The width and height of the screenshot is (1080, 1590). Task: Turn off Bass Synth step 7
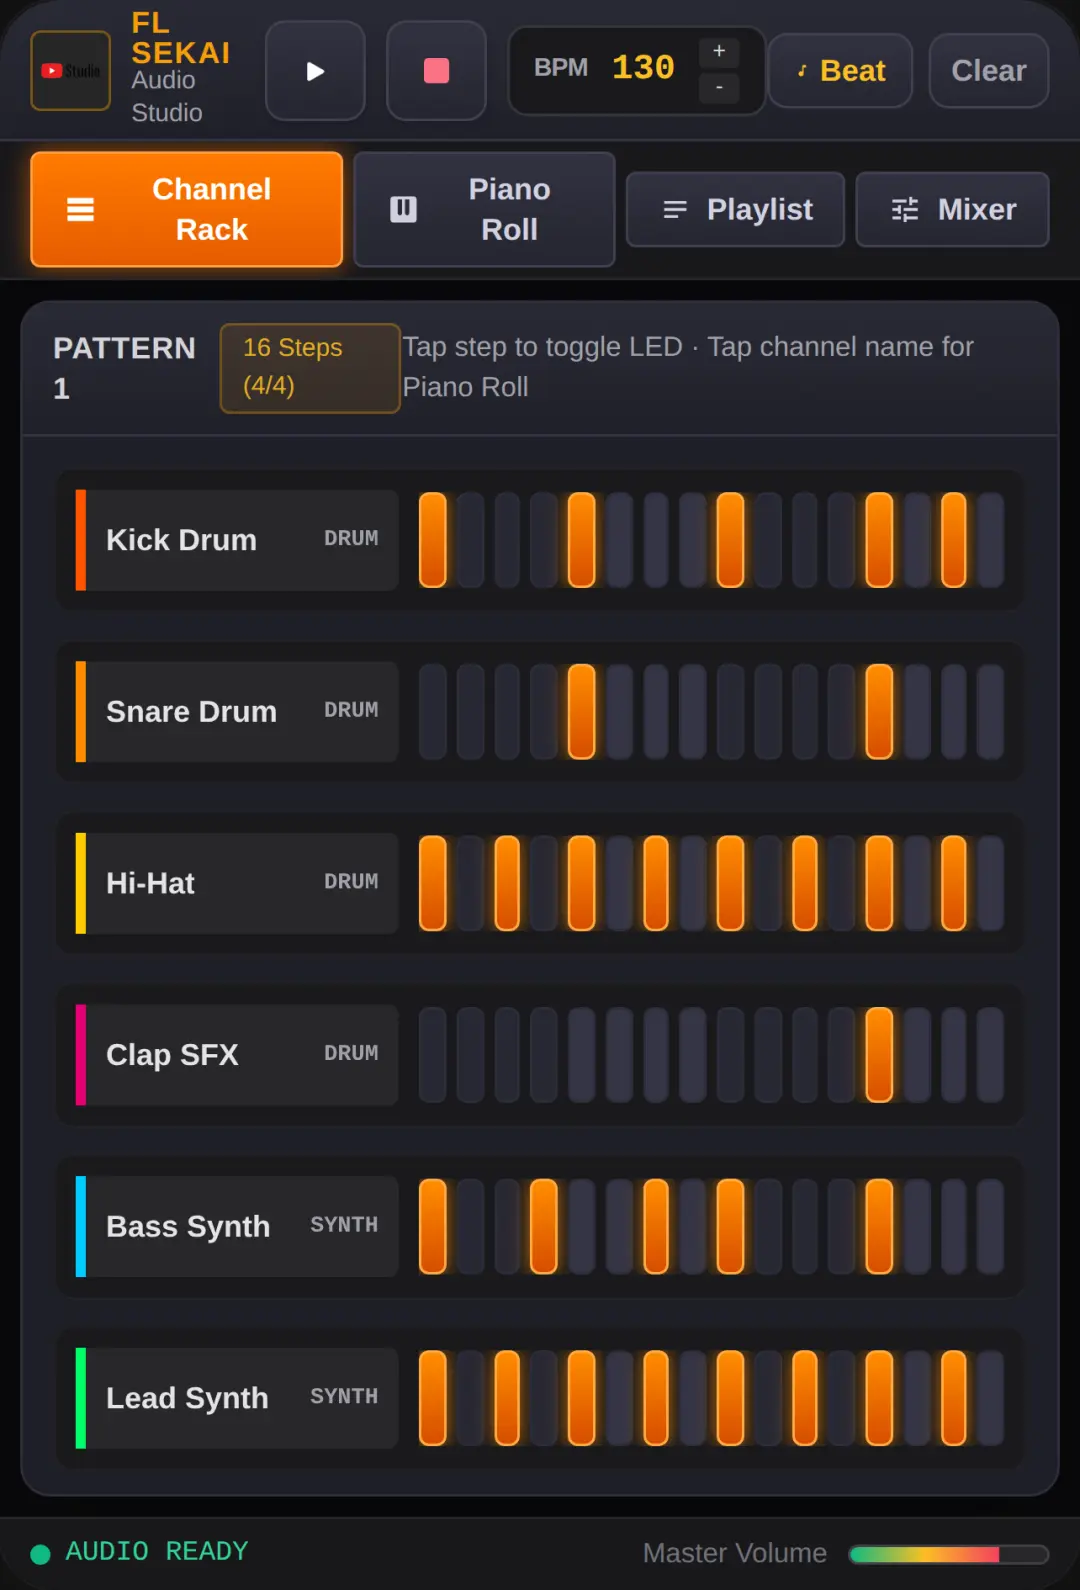click(x=657, y=1226)
